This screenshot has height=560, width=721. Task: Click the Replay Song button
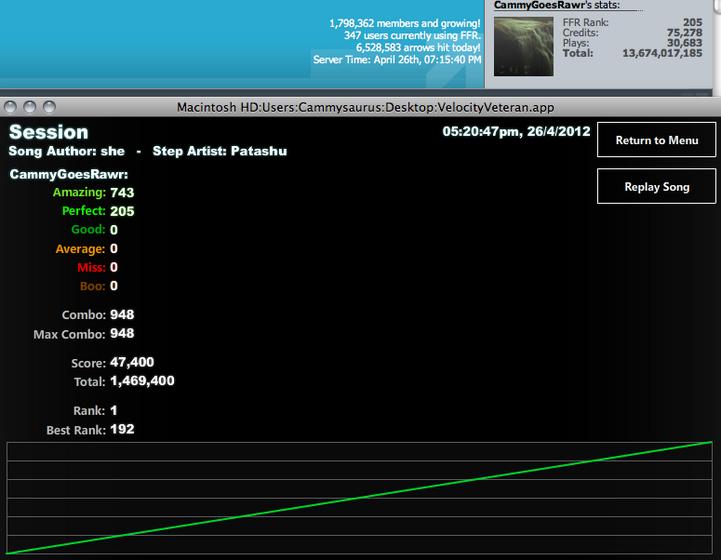(656, 186)
